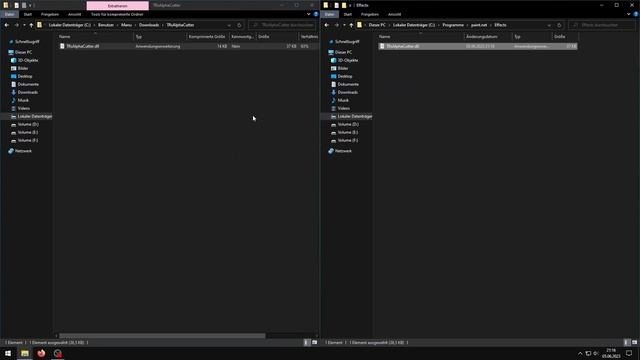Switch to Freigeben tab in left window

tap(50, 14)
